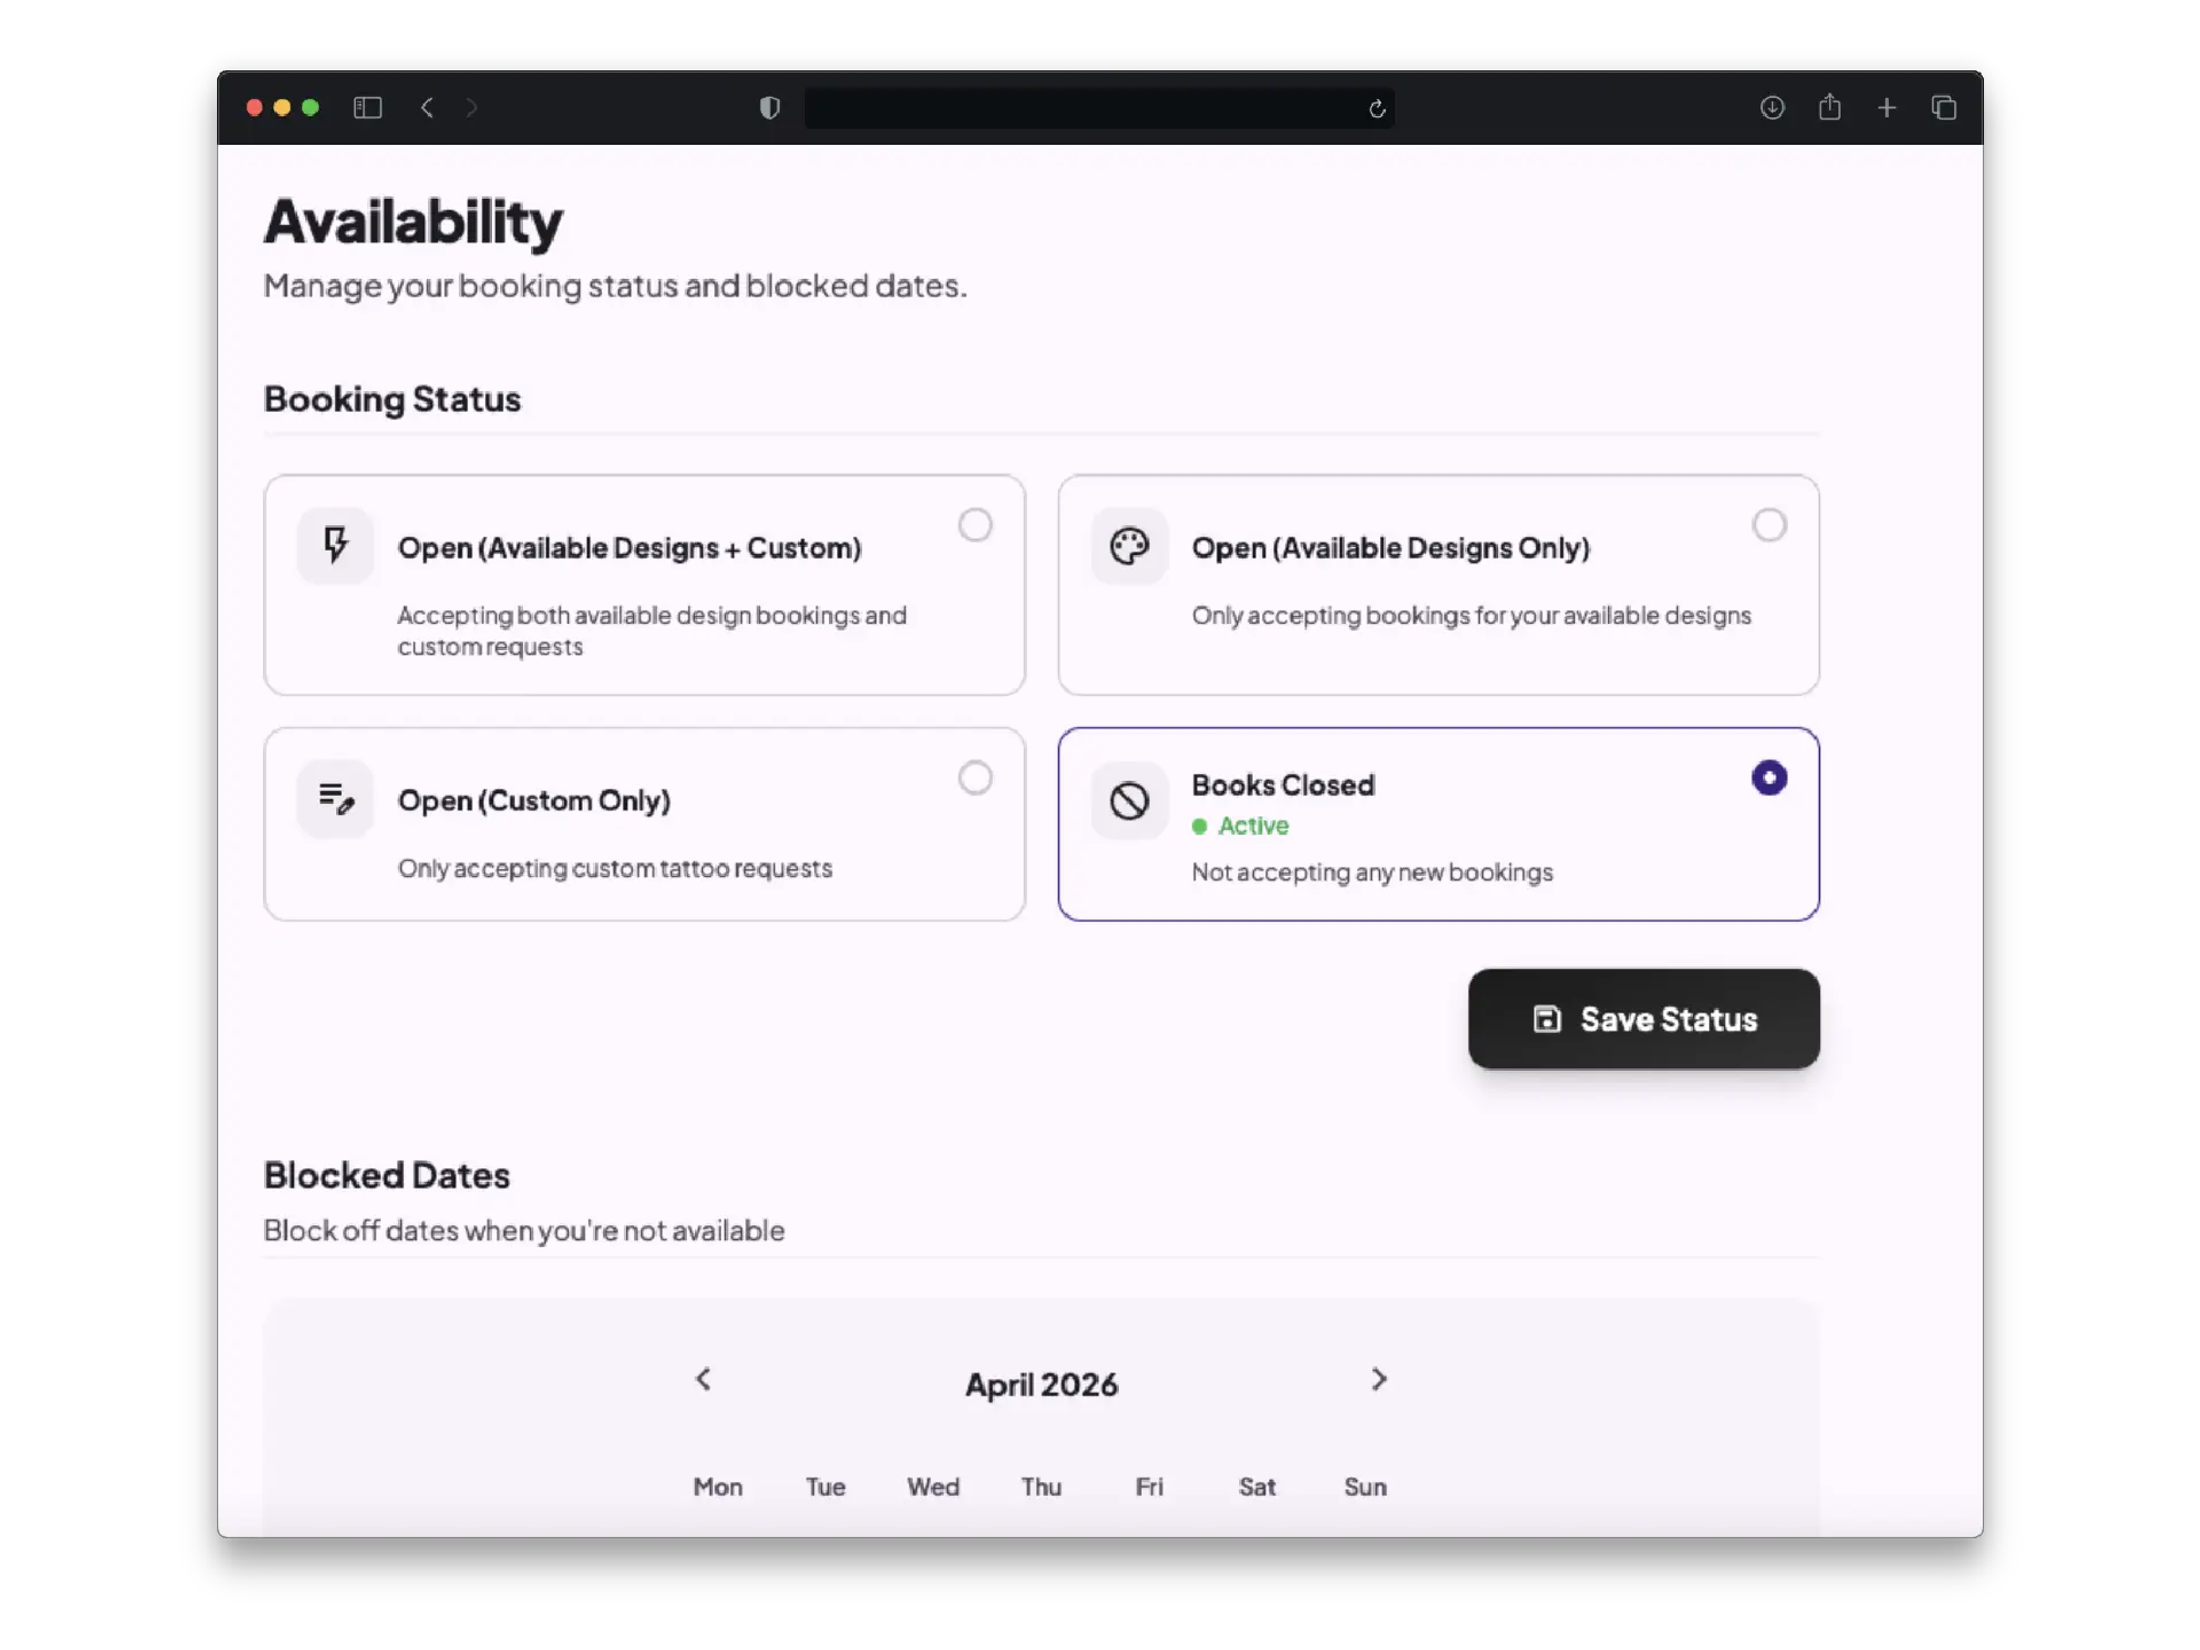Click the Wed column header
Image resolution: width=2200 pixels, height=1650 pixels.
933,1486
